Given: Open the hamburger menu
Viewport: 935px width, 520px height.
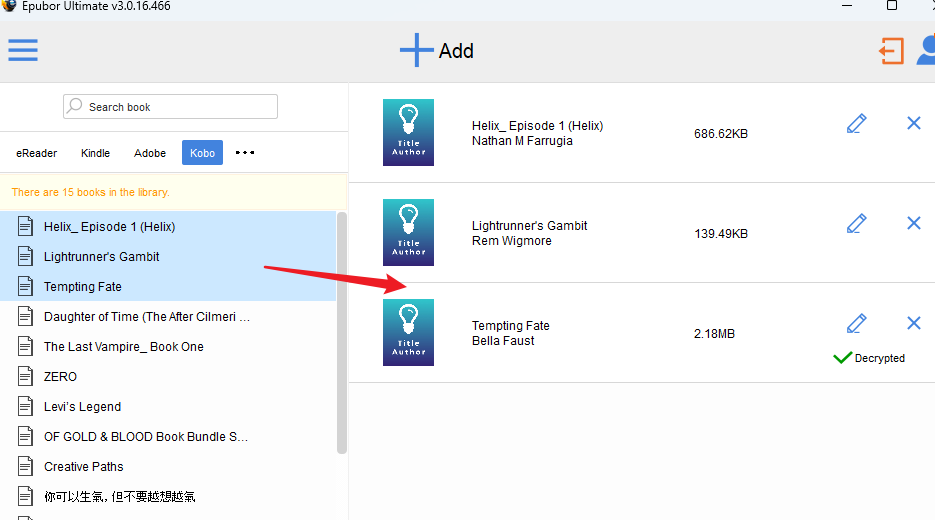Looking at the screenshot, I should tap(23, 50).
